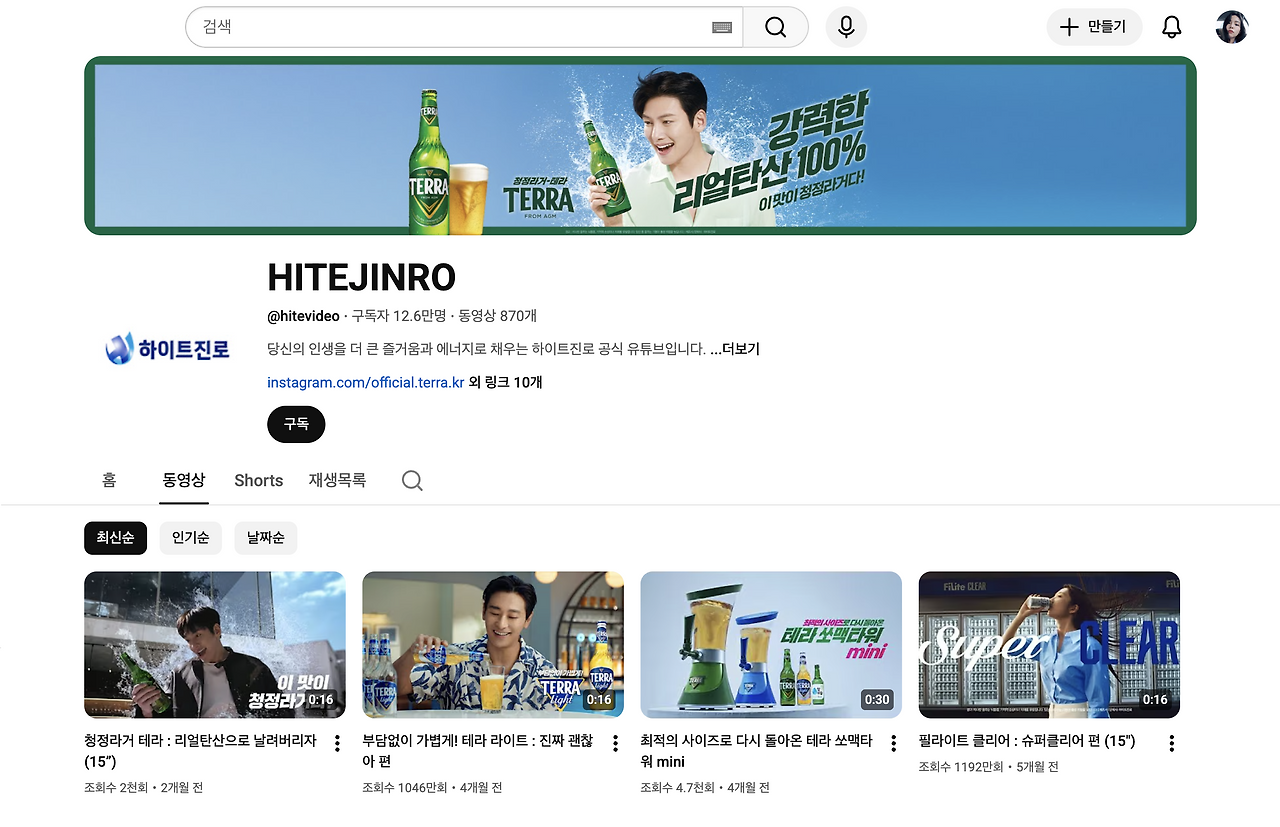Click the @hitevideo channel handle

coord(303,316)
